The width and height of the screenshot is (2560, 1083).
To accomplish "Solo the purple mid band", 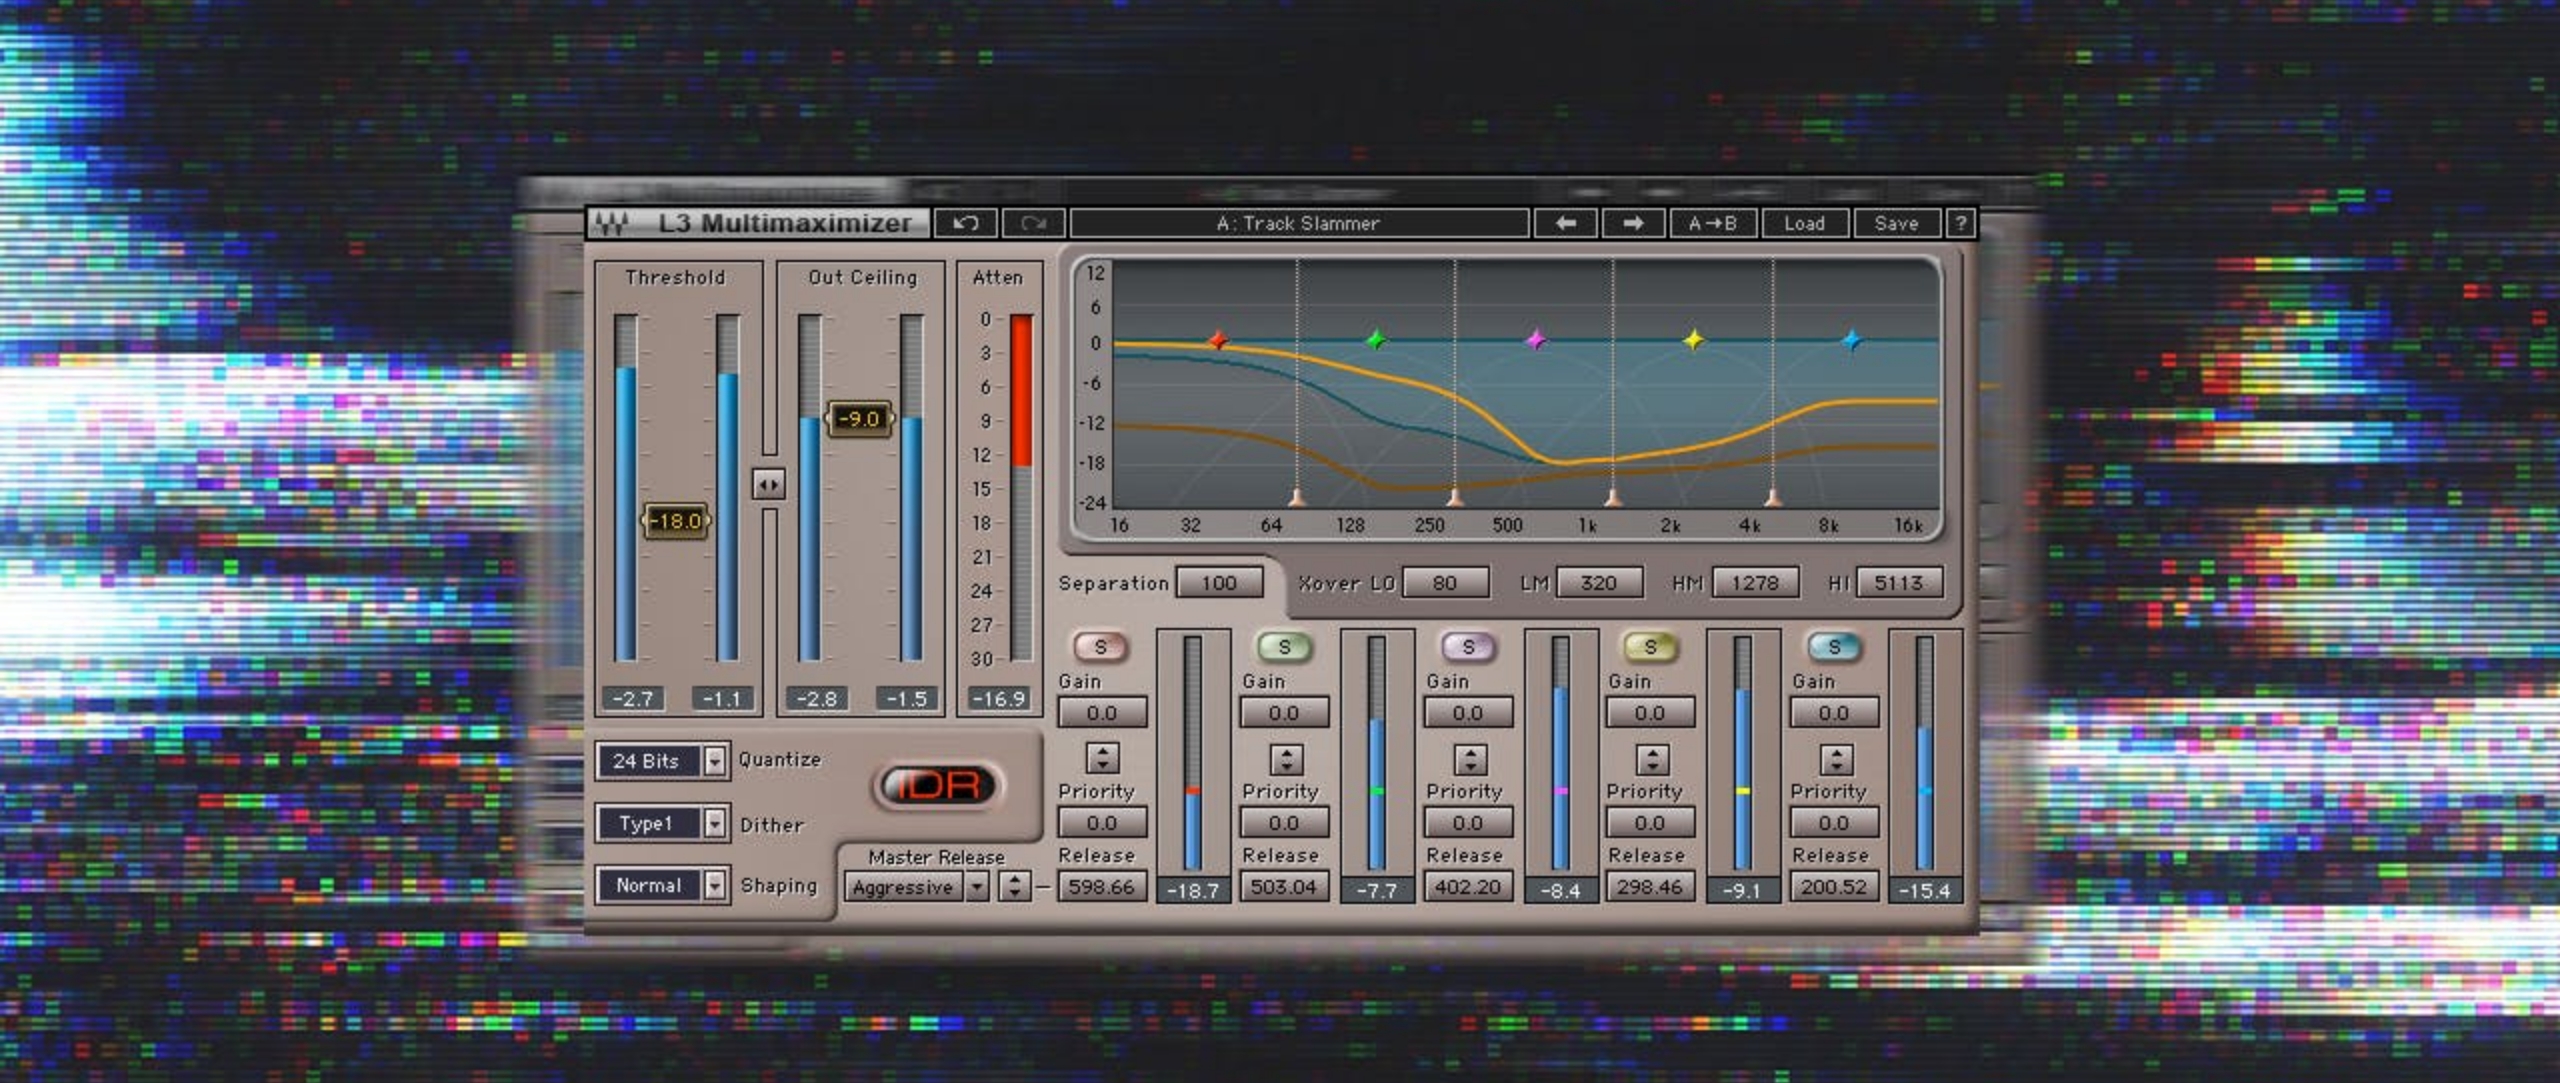I will pyautogui.click(x=1468, y=647).
